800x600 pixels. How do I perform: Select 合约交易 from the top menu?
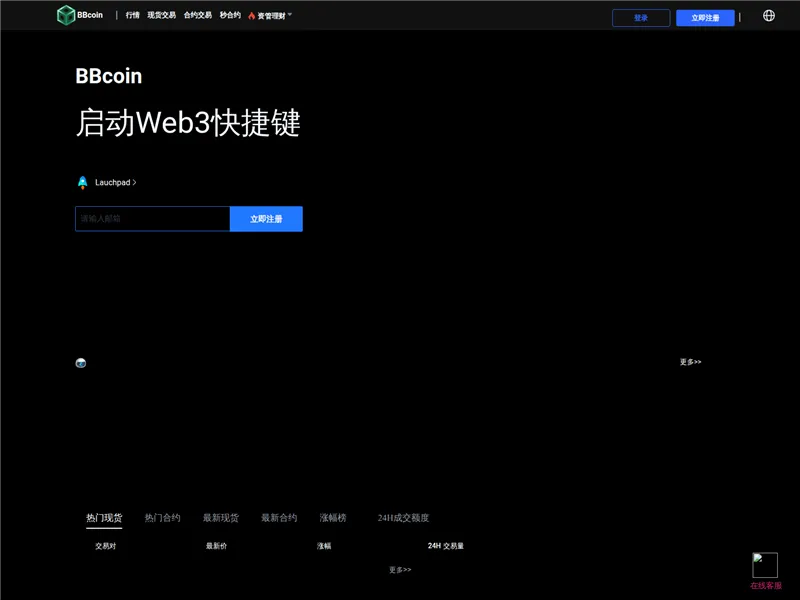pyautogui.click(x=197, y=16)
